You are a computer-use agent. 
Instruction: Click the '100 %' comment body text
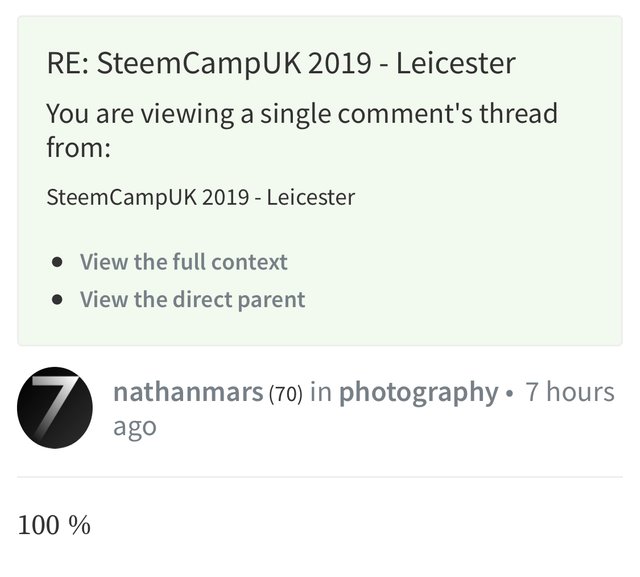[54, 525]
